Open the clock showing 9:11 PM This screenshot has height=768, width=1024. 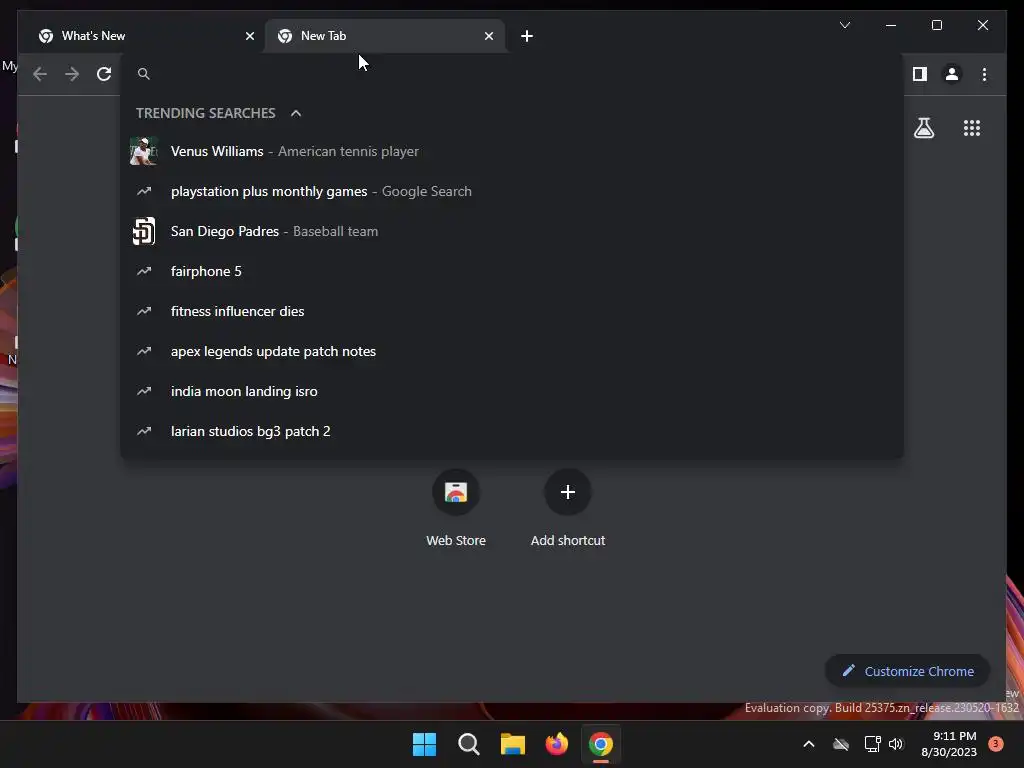[x=949, y=744]
